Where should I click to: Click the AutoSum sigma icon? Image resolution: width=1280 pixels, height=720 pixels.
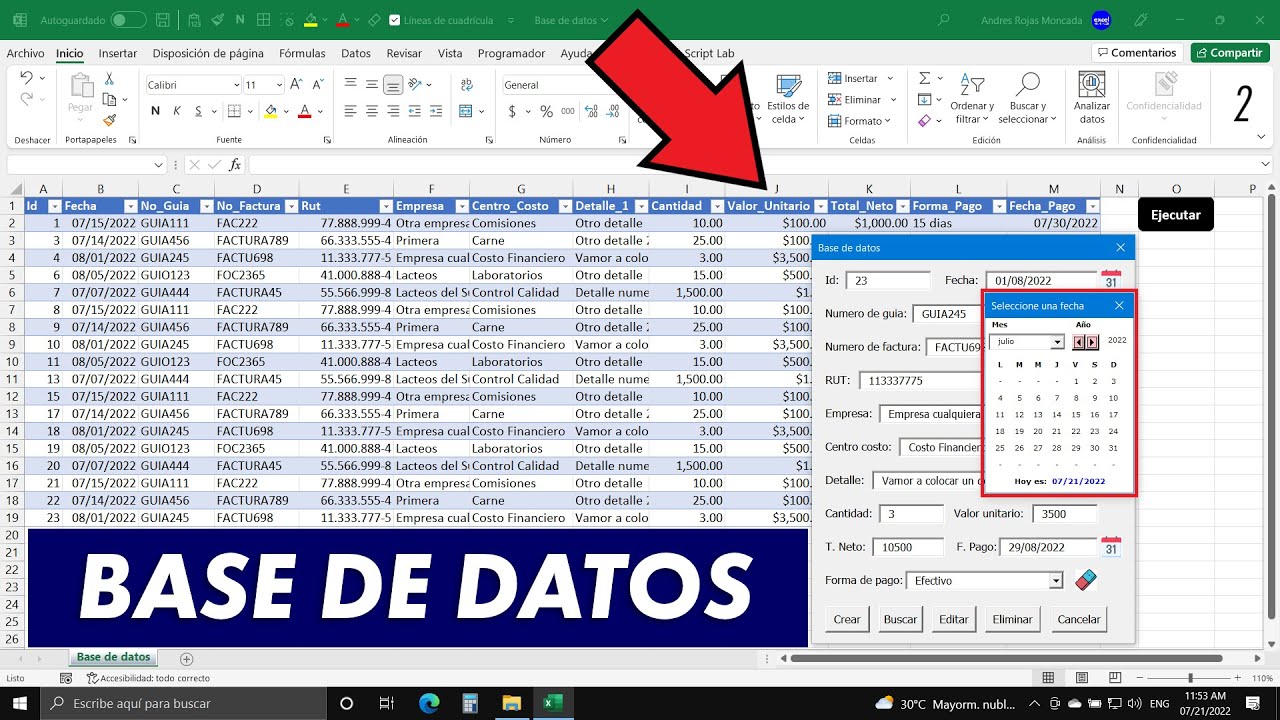pos(924,78)
